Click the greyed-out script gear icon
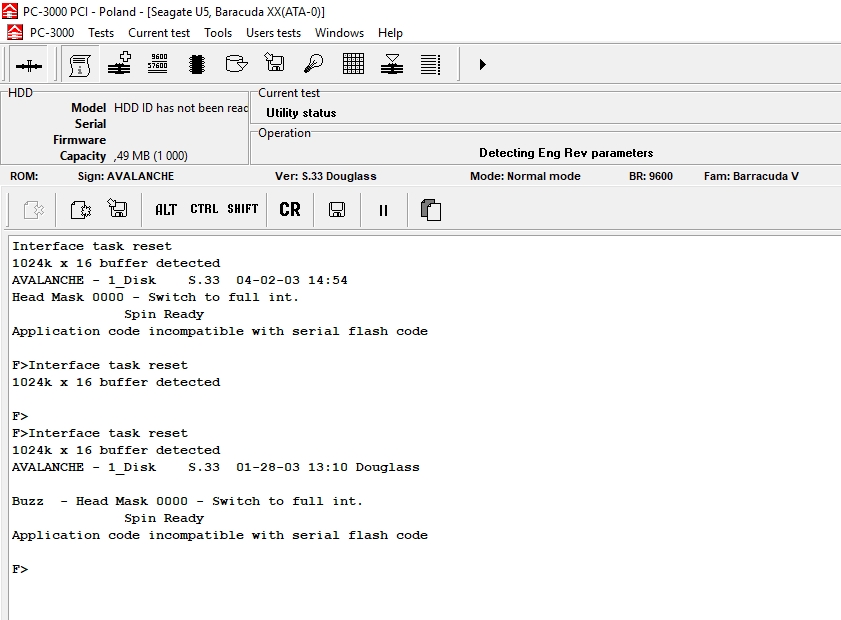 [33, 210]
